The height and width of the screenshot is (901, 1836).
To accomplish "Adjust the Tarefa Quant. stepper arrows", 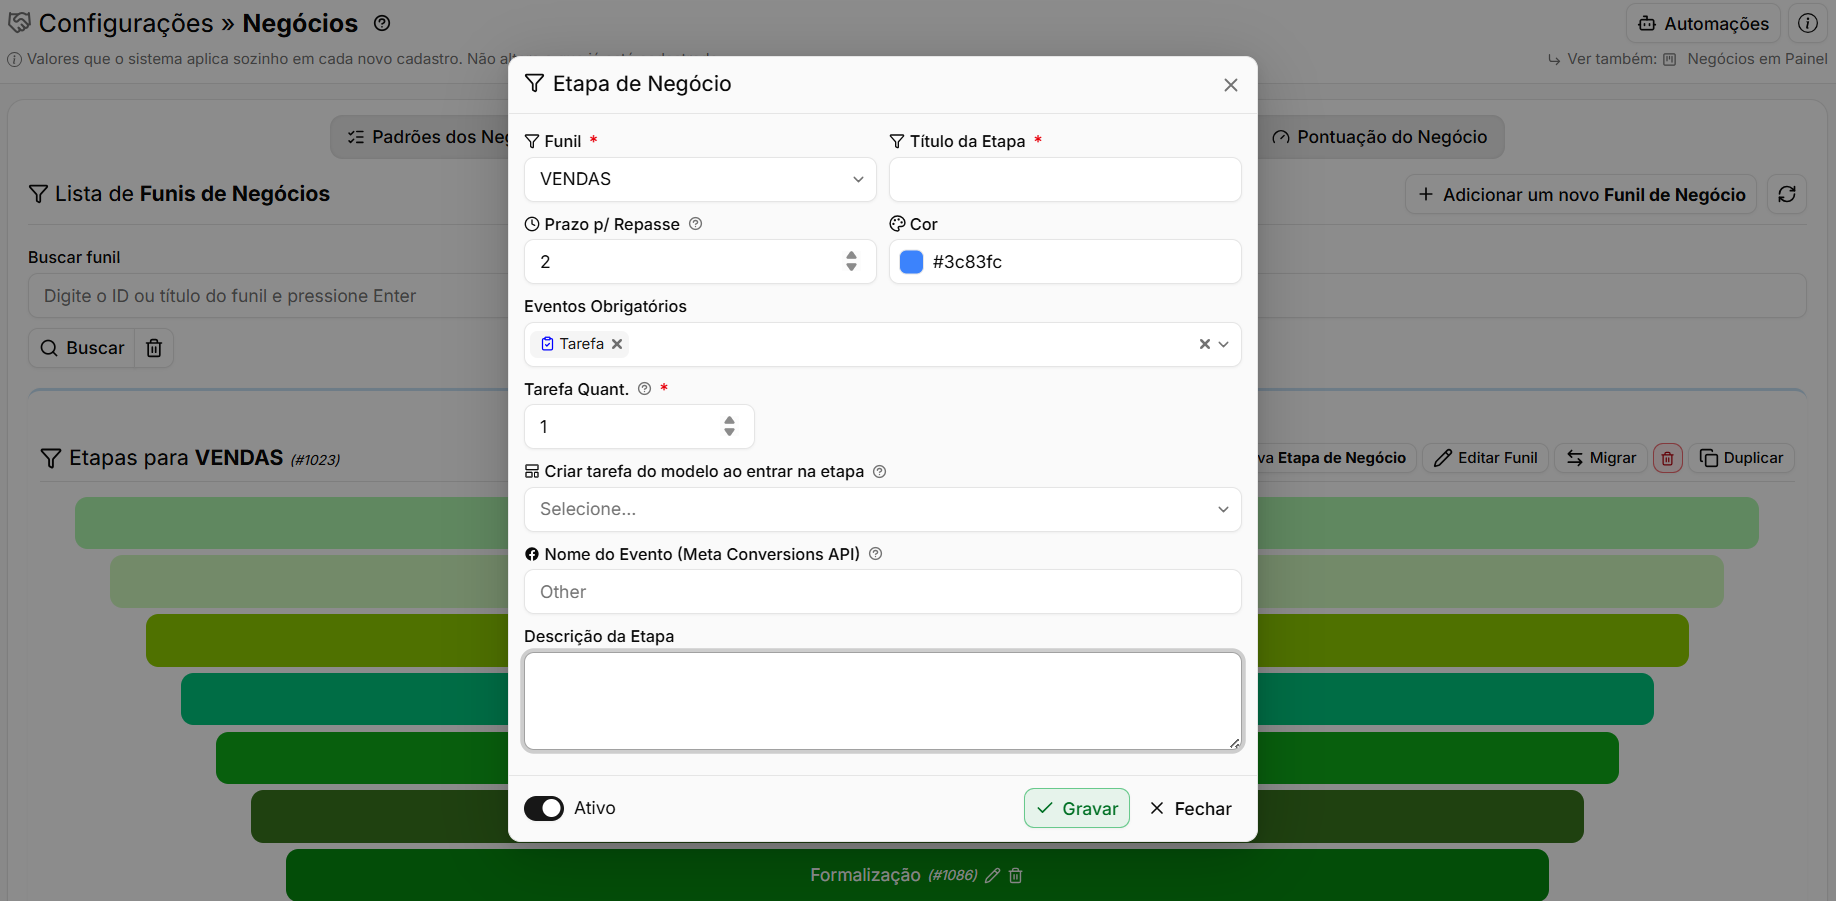I will pos(729,426).
